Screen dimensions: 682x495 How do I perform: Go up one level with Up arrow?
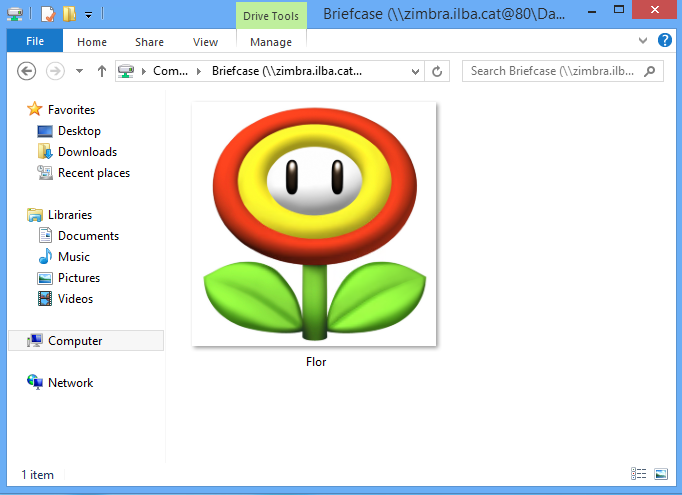(102, 71)
